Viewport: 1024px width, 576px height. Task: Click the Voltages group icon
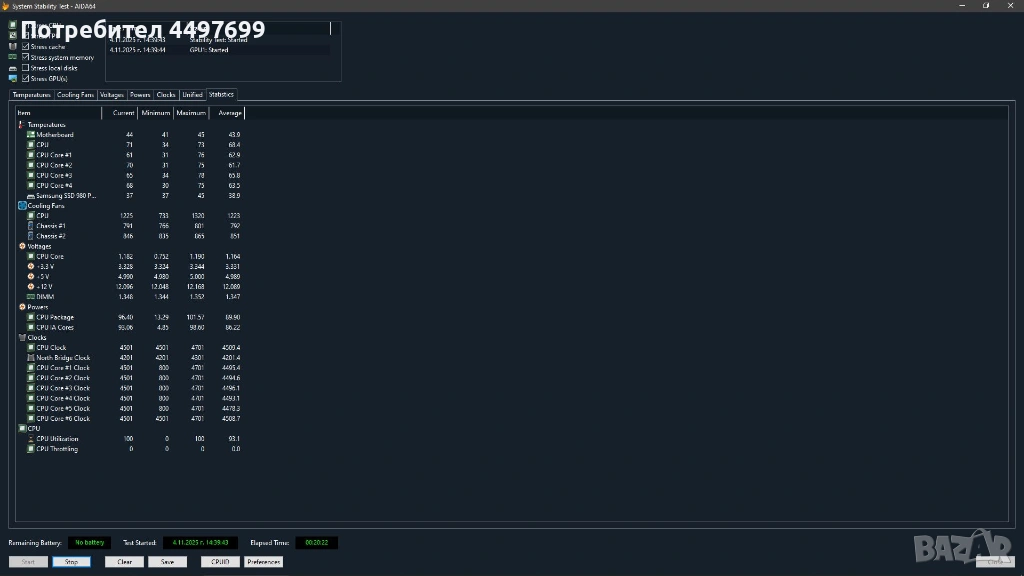point(22,246)
